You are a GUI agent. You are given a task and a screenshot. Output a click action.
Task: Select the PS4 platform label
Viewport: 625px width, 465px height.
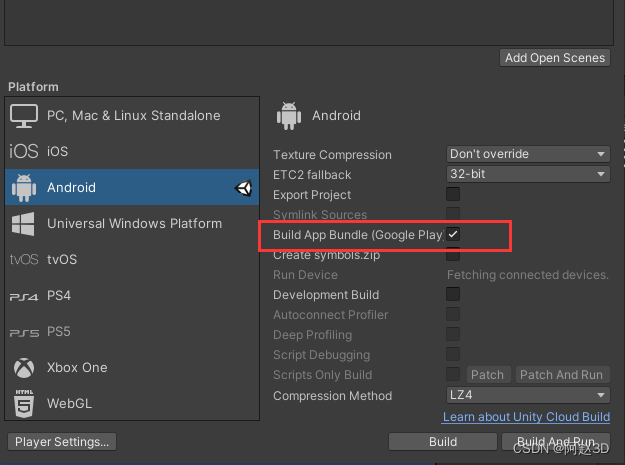click(59, 296)
